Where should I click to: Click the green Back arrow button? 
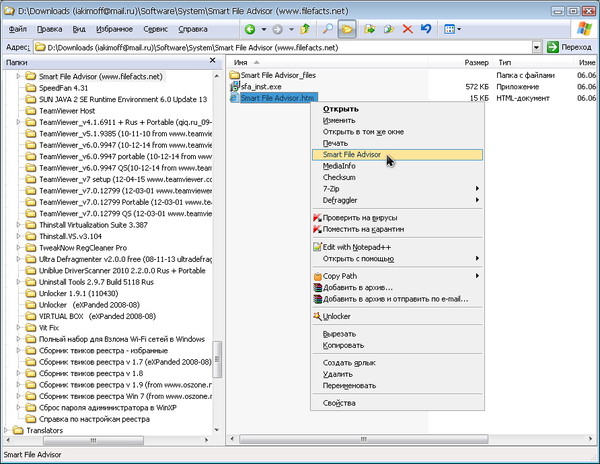250,29
